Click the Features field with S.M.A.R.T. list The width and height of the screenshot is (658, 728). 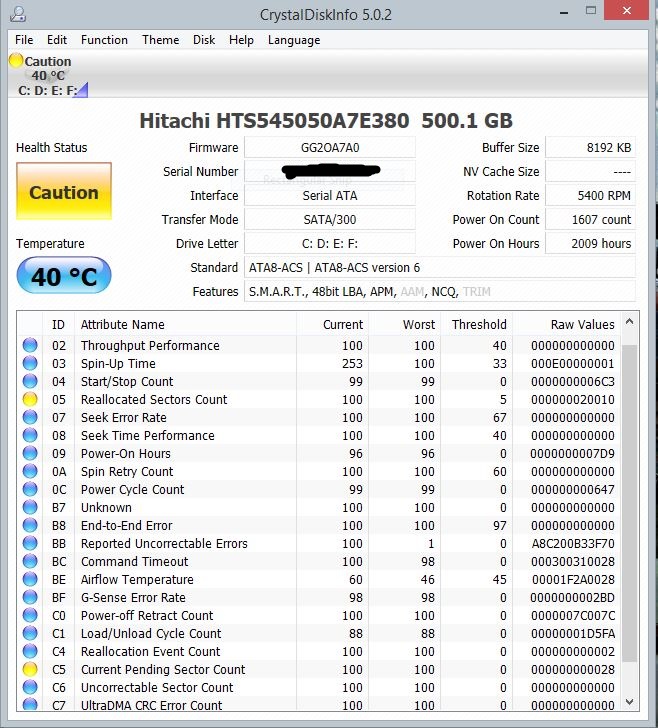(x=440, y=292)
